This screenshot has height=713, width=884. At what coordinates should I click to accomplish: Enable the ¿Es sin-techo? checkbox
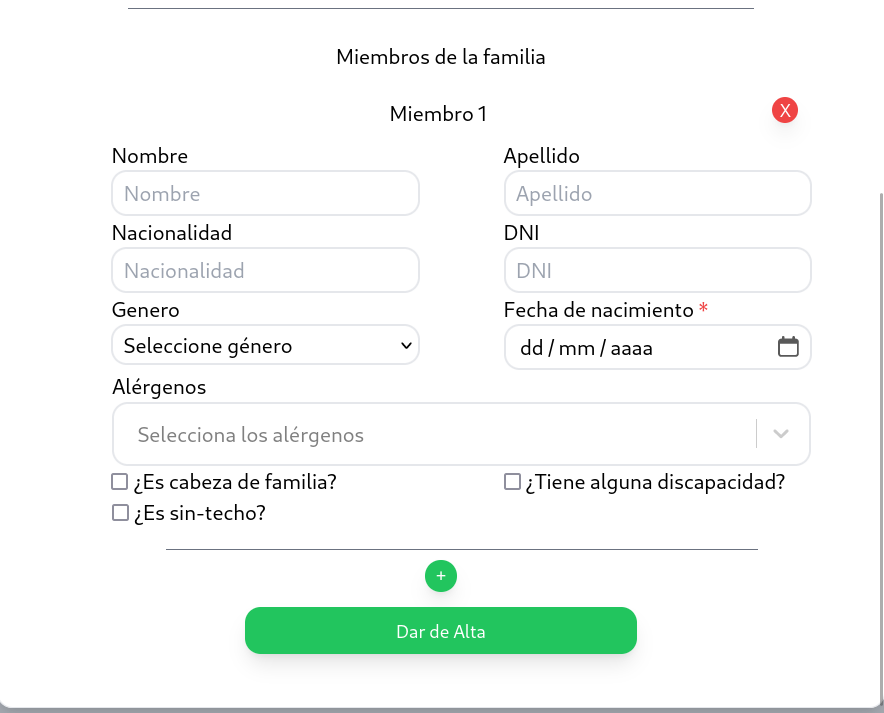(x=120, y=513)
